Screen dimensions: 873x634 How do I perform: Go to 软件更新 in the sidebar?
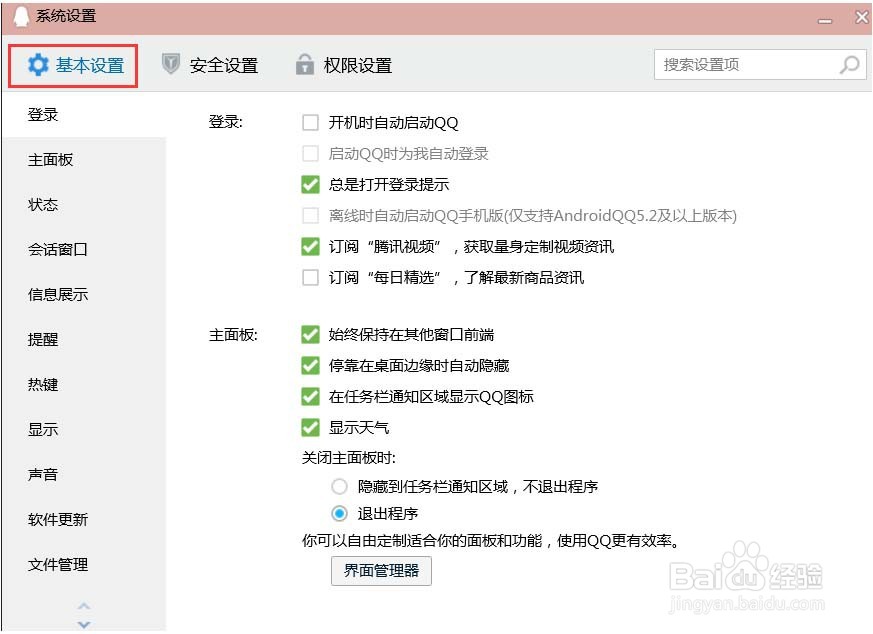[x=84, y=520]
